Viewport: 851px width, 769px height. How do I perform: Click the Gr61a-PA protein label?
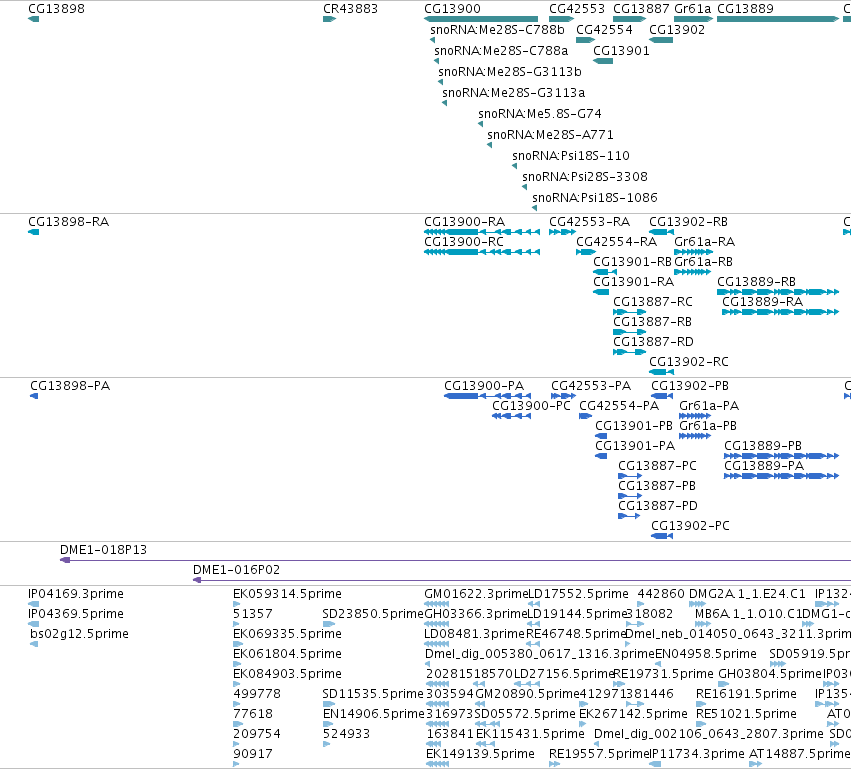pyautogui.click(x=709, y=406)
